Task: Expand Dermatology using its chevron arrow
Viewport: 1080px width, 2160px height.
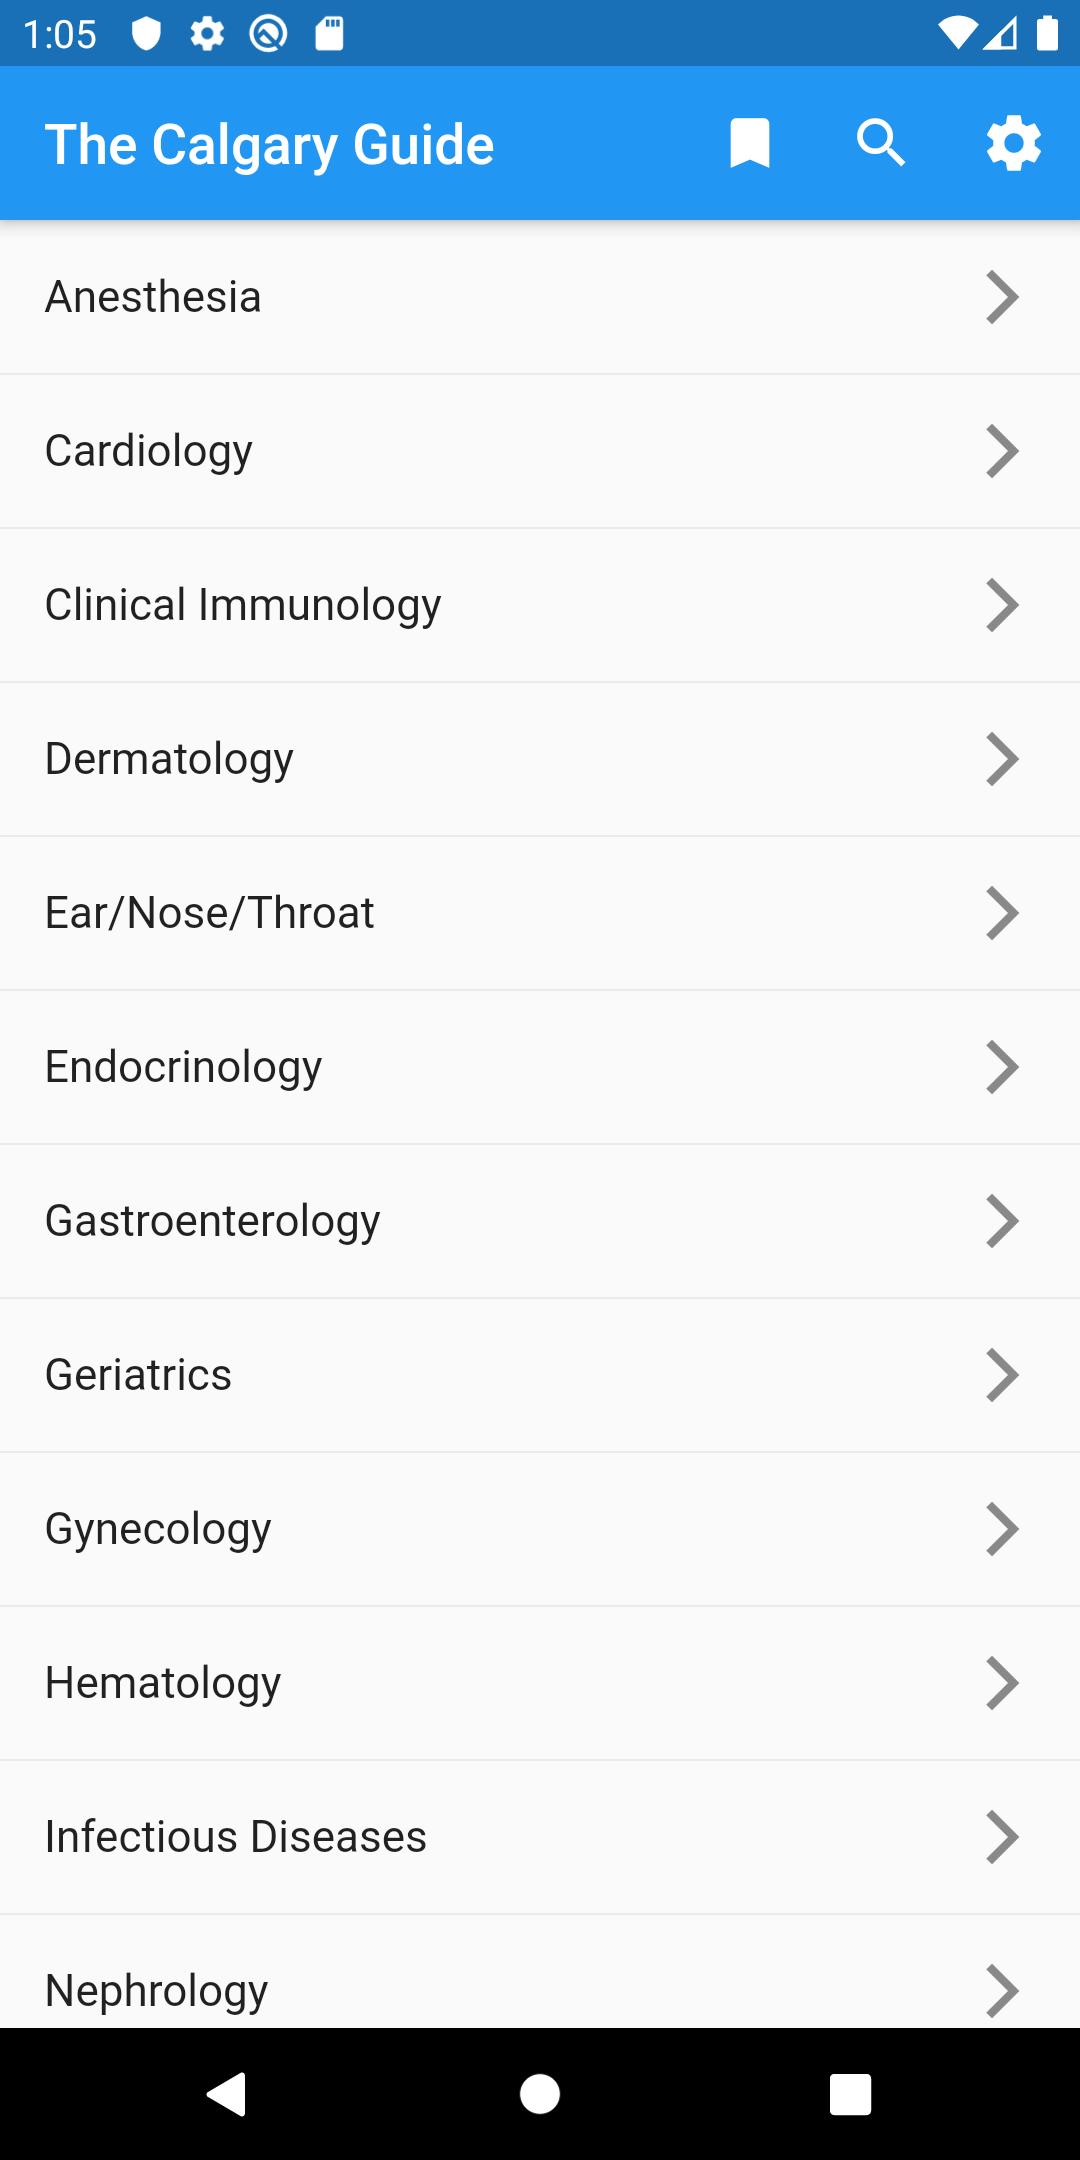Action: click(1002, 759)
